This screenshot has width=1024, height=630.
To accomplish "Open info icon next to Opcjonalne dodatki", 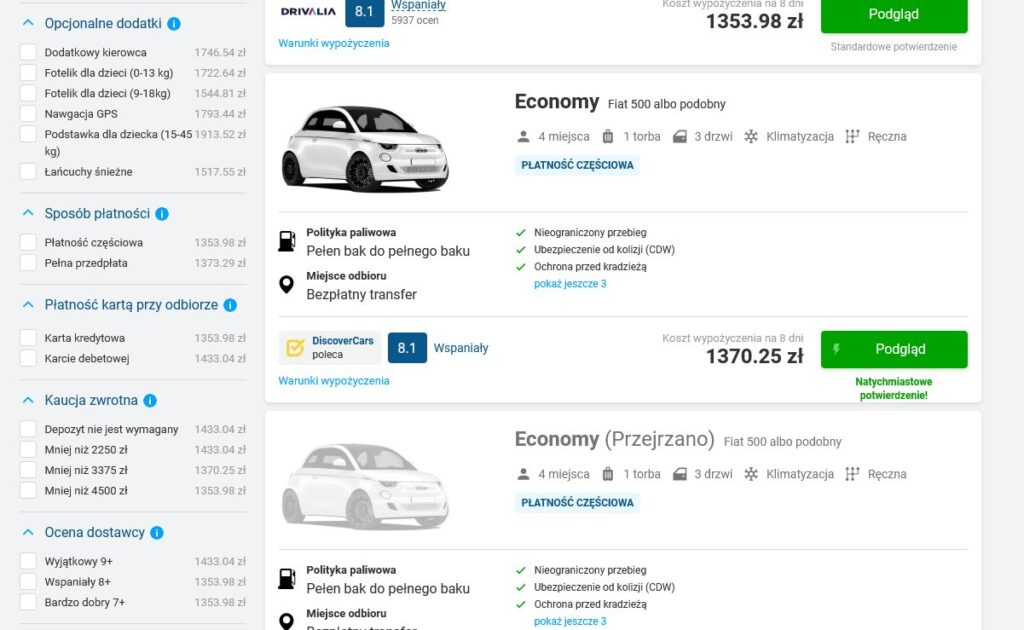I will 174,24.
